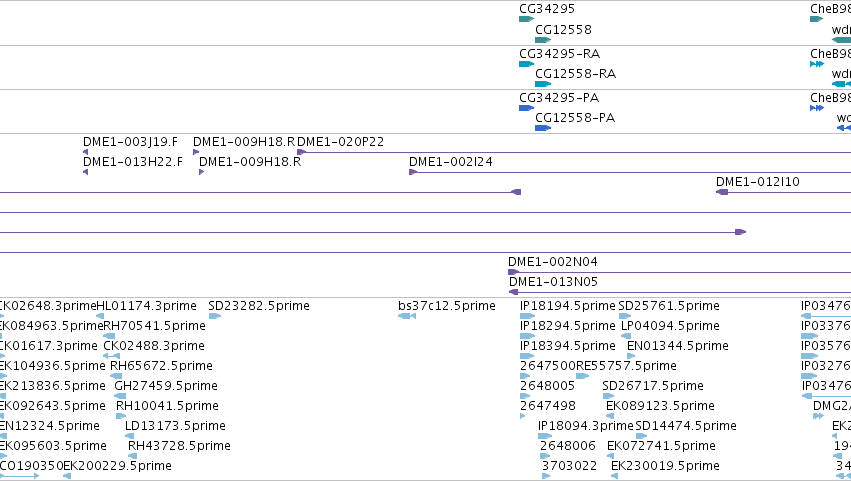Click the DME1-003J19.F purple arrowhead
The height and width of the screenshot is (481, 851).
tap(85, 152)
